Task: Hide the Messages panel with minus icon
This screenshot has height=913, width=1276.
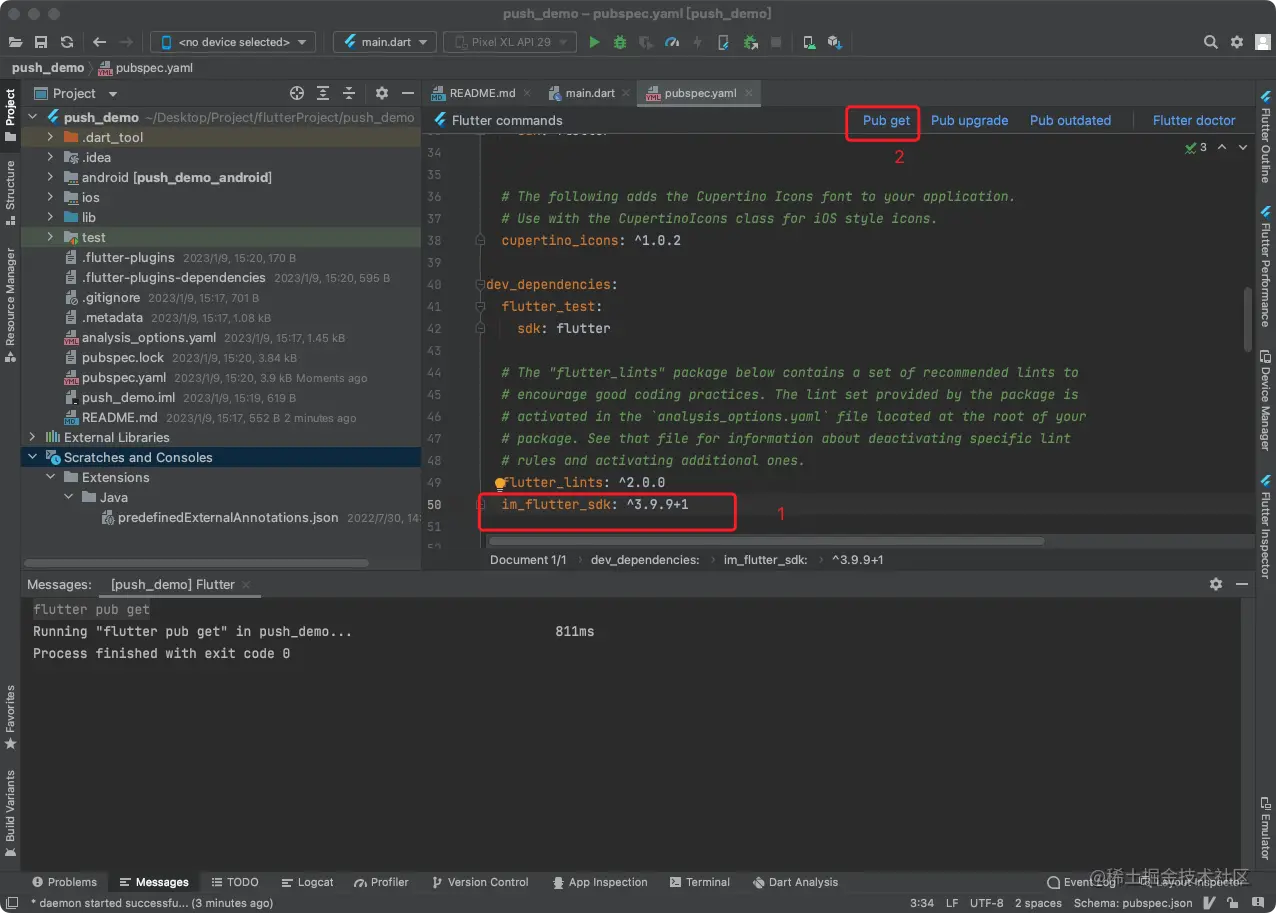Action: coord(1242,584)
